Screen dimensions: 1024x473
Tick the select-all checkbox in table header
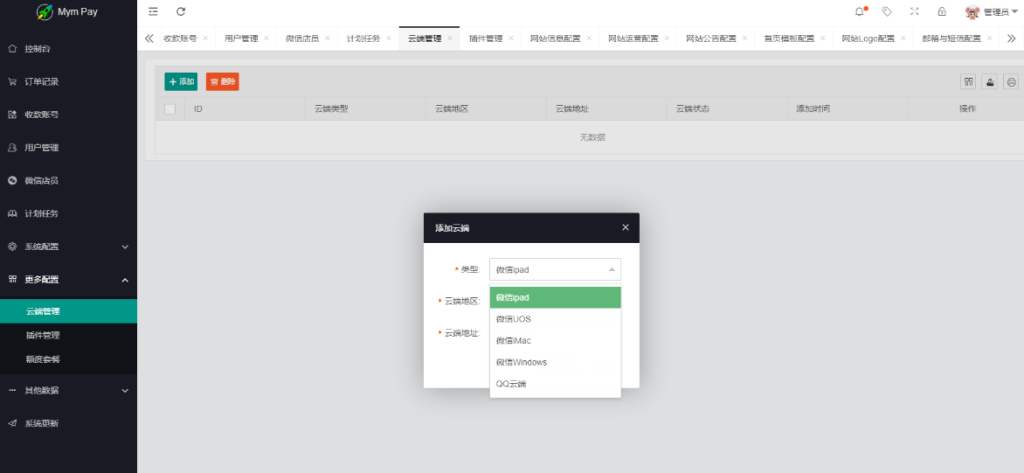[170, 109]
